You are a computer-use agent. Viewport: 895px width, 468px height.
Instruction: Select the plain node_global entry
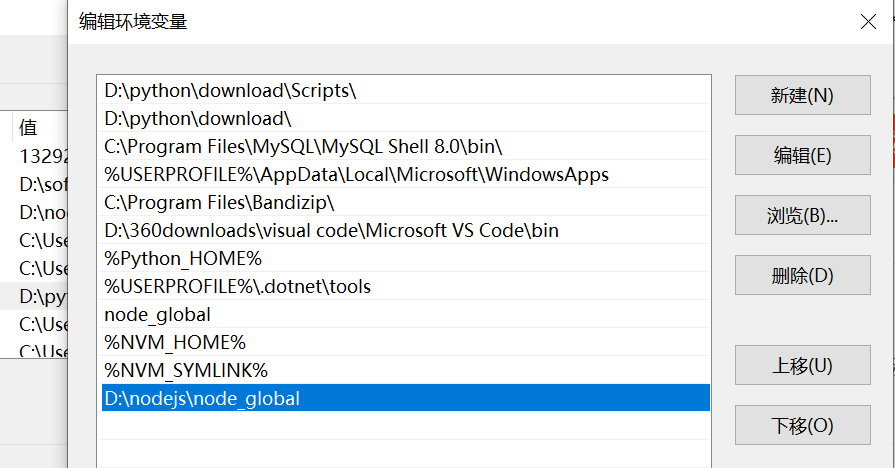[x=404, y=314]
